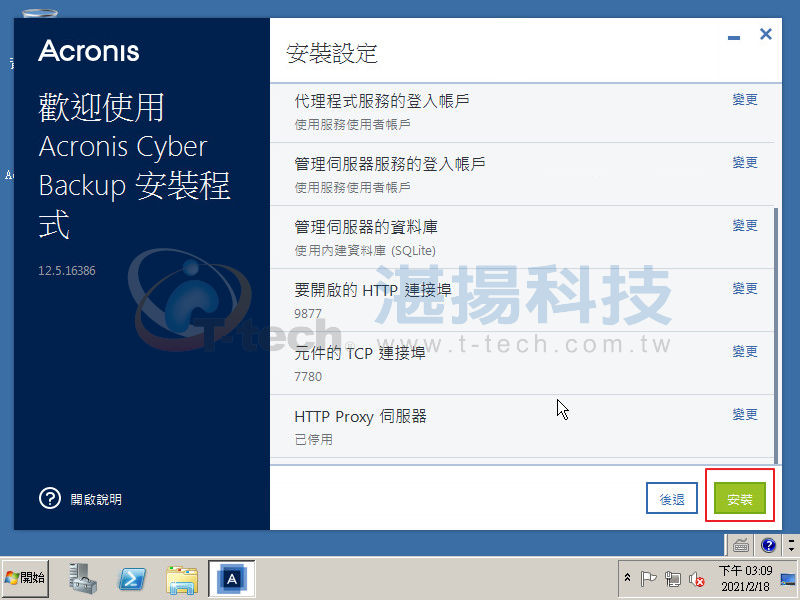Open Server Manager from taskbar
Image resolution: width=800 pixels, height=600 pixels.
83,579
